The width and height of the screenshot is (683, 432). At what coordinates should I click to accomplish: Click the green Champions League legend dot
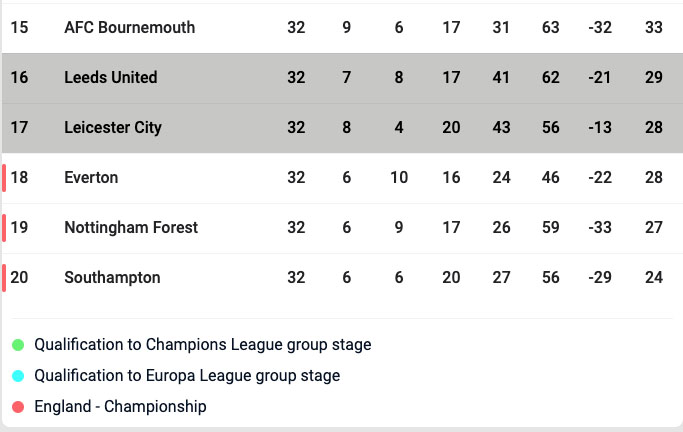pyautogui.click(x=18, y=345)
